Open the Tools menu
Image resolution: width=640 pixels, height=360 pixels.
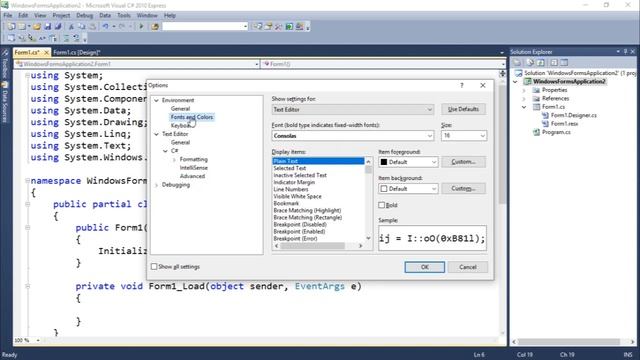click(x=124, y=16)
